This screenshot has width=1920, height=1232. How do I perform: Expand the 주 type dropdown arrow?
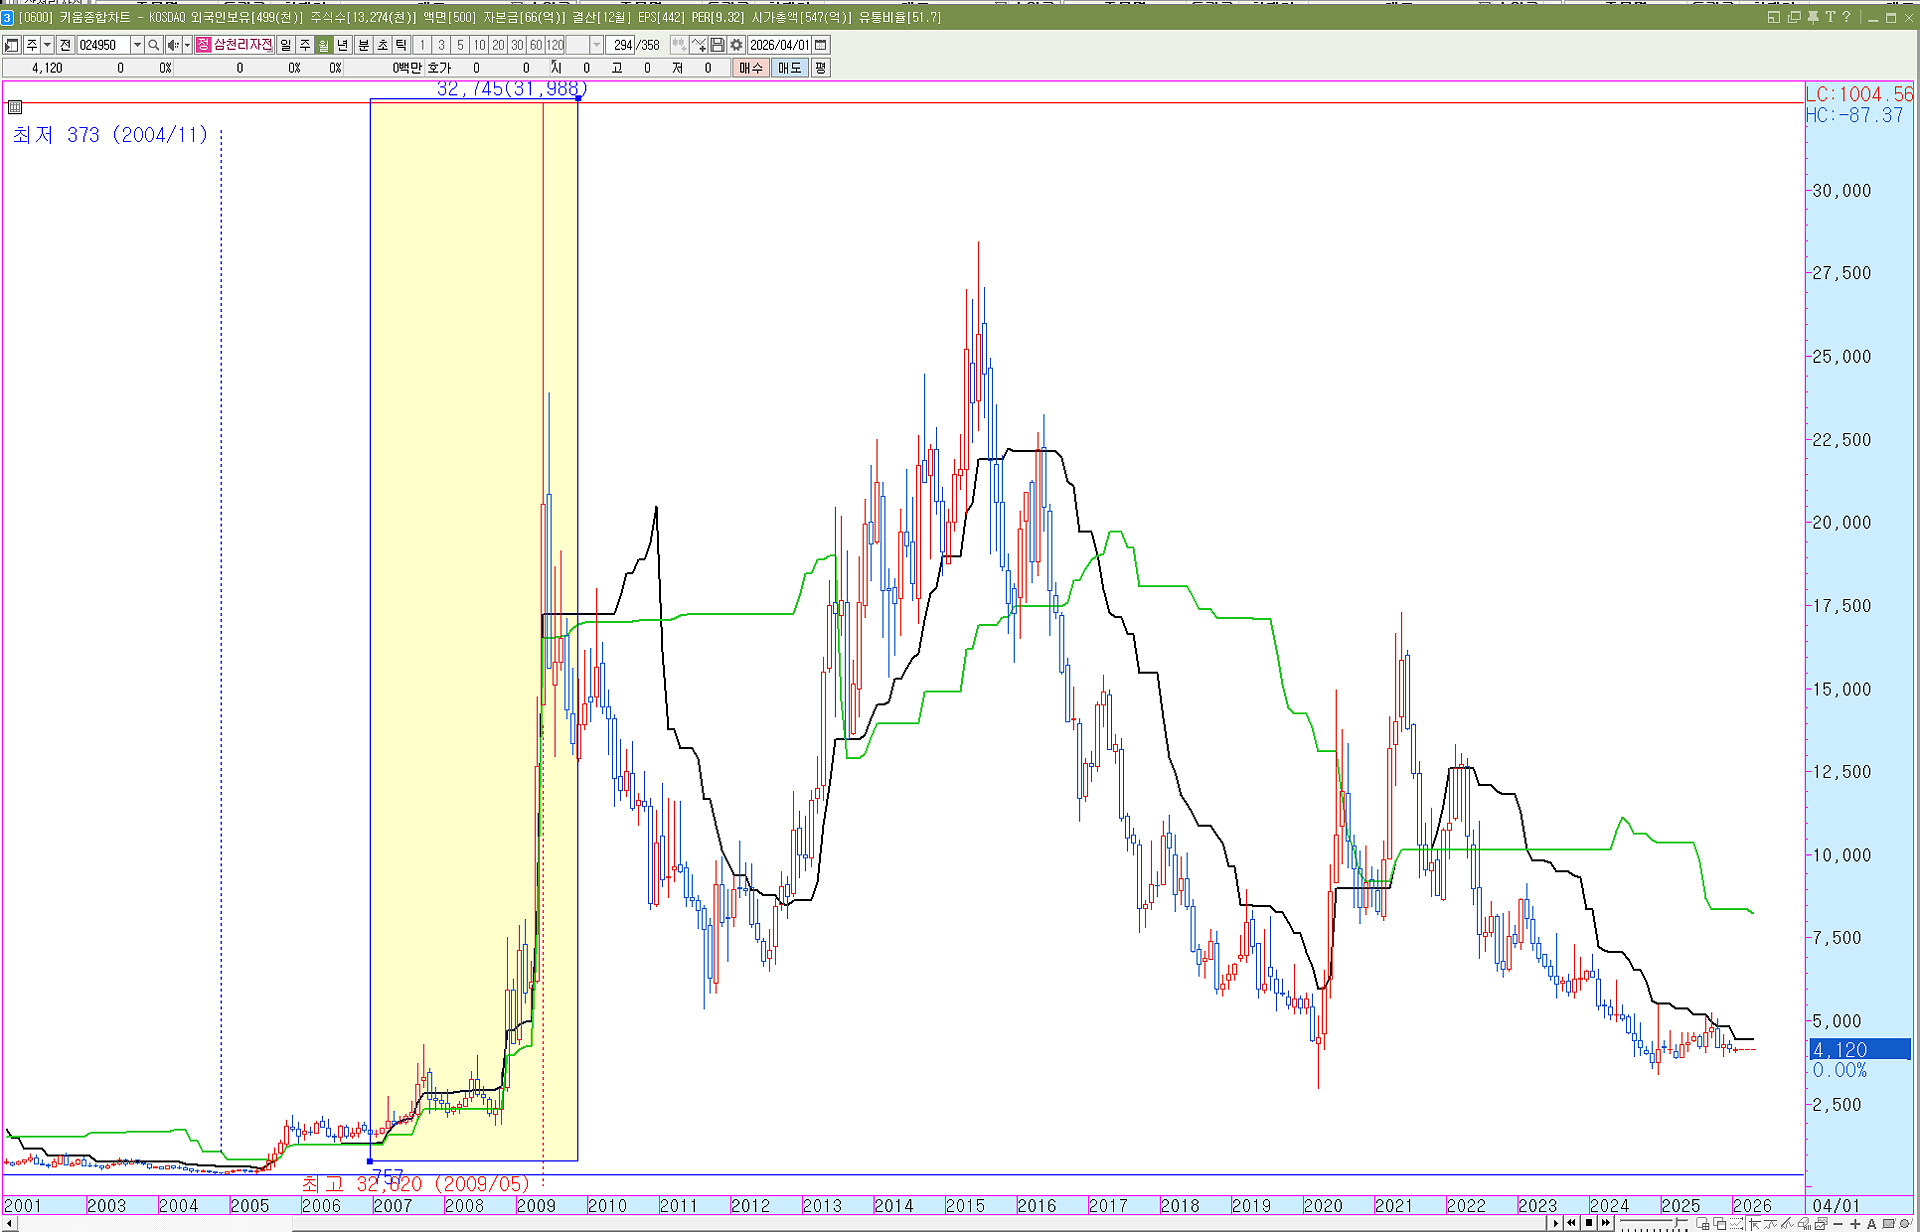pyautogui.click(x=47, y=45)
